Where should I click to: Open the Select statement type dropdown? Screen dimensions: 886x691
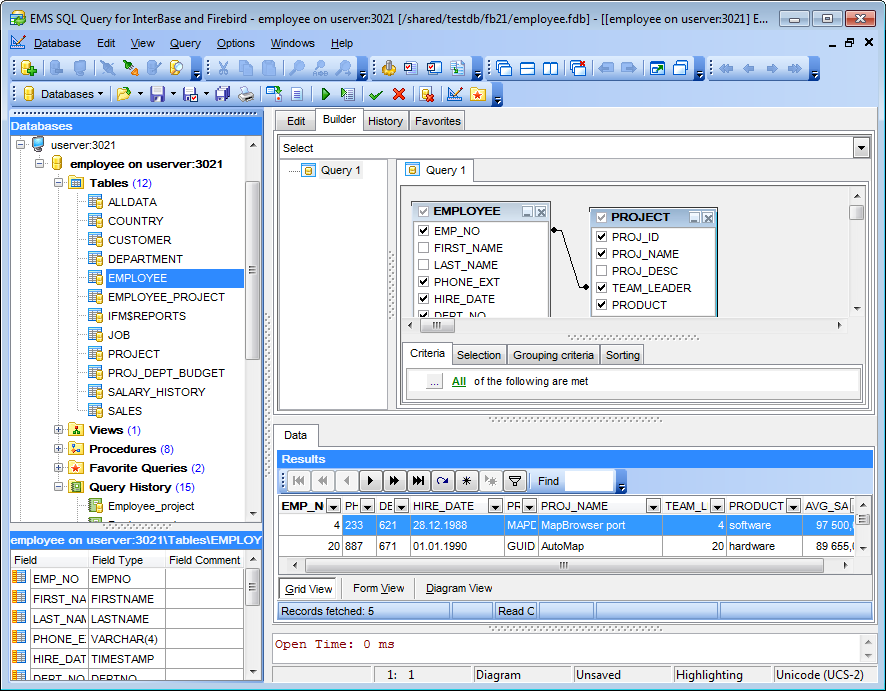861,148
